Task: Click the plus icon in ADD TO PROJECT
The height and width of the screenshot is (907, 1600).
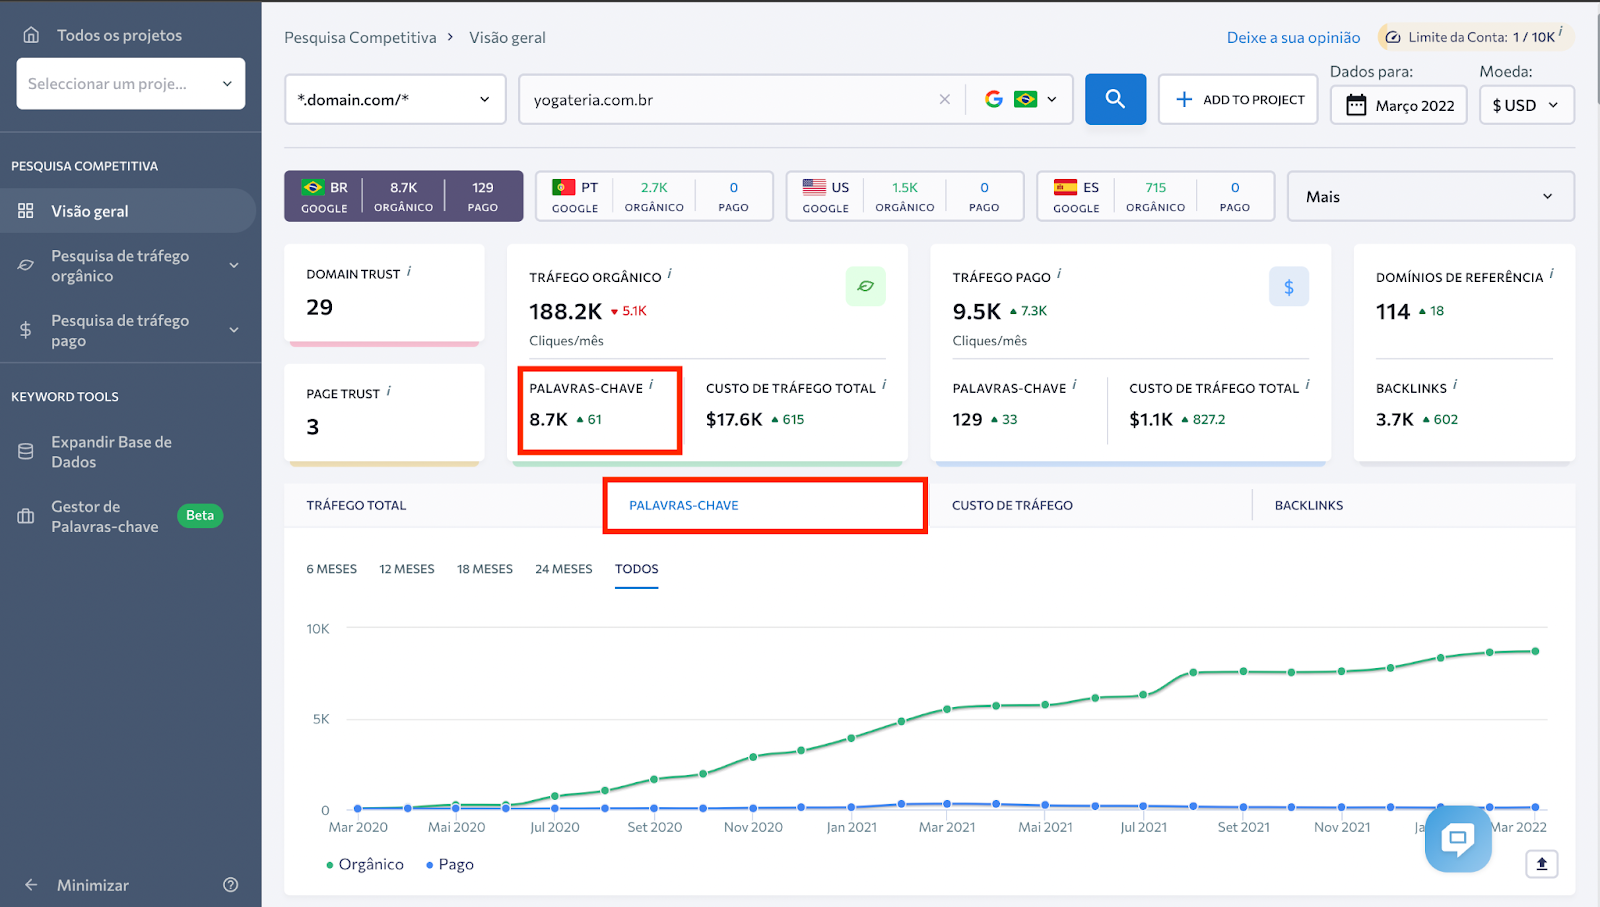Action: click(1184, 99)
